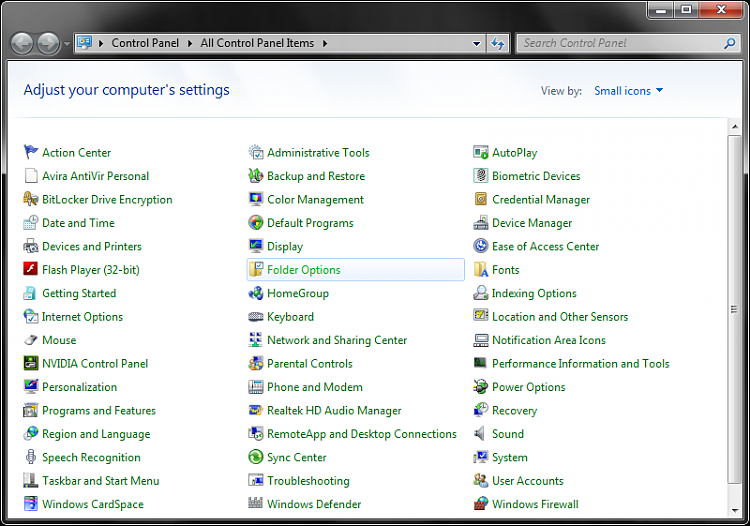Expand the arrow before Control Panel breadcrumb
Screen dimensions: 750x526
101,44
